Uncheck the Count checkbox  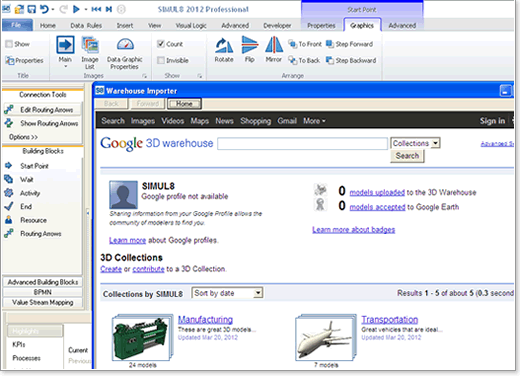click(161, 44)
